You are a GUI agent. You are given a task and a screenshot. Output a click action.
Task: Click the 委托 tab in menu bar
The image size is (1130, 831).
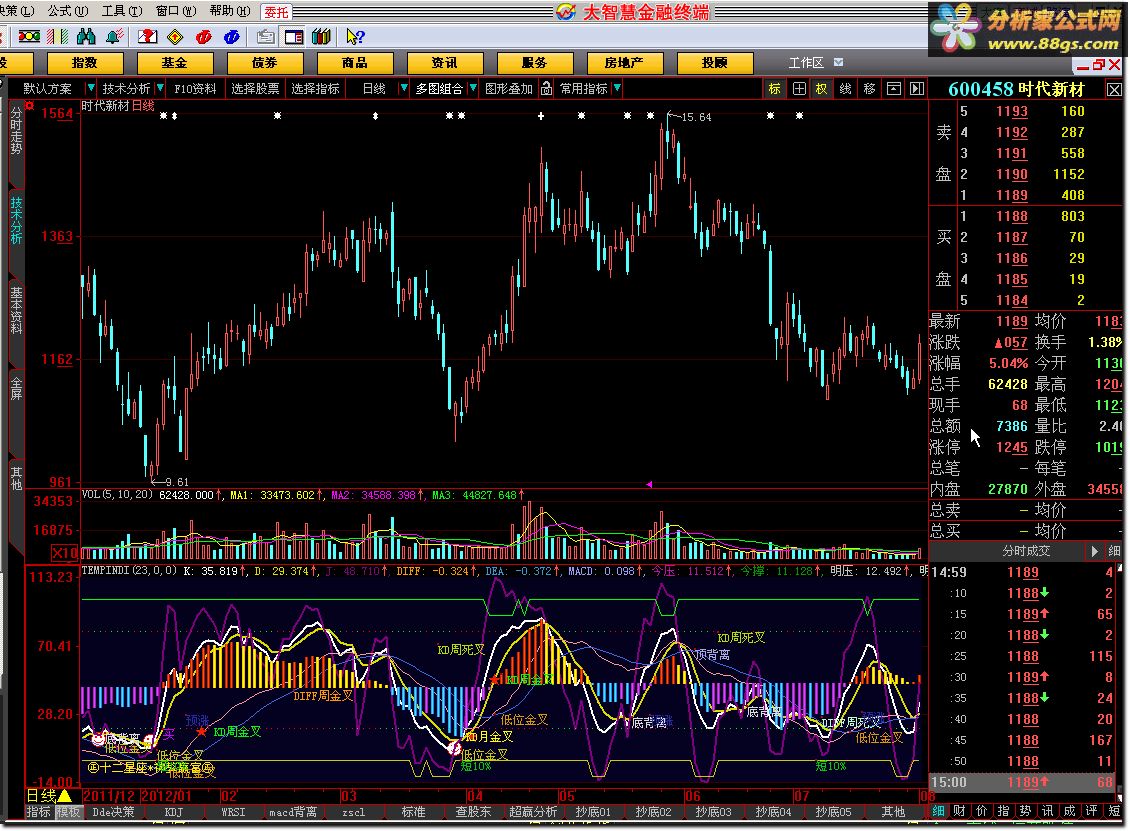click(276, 12)
